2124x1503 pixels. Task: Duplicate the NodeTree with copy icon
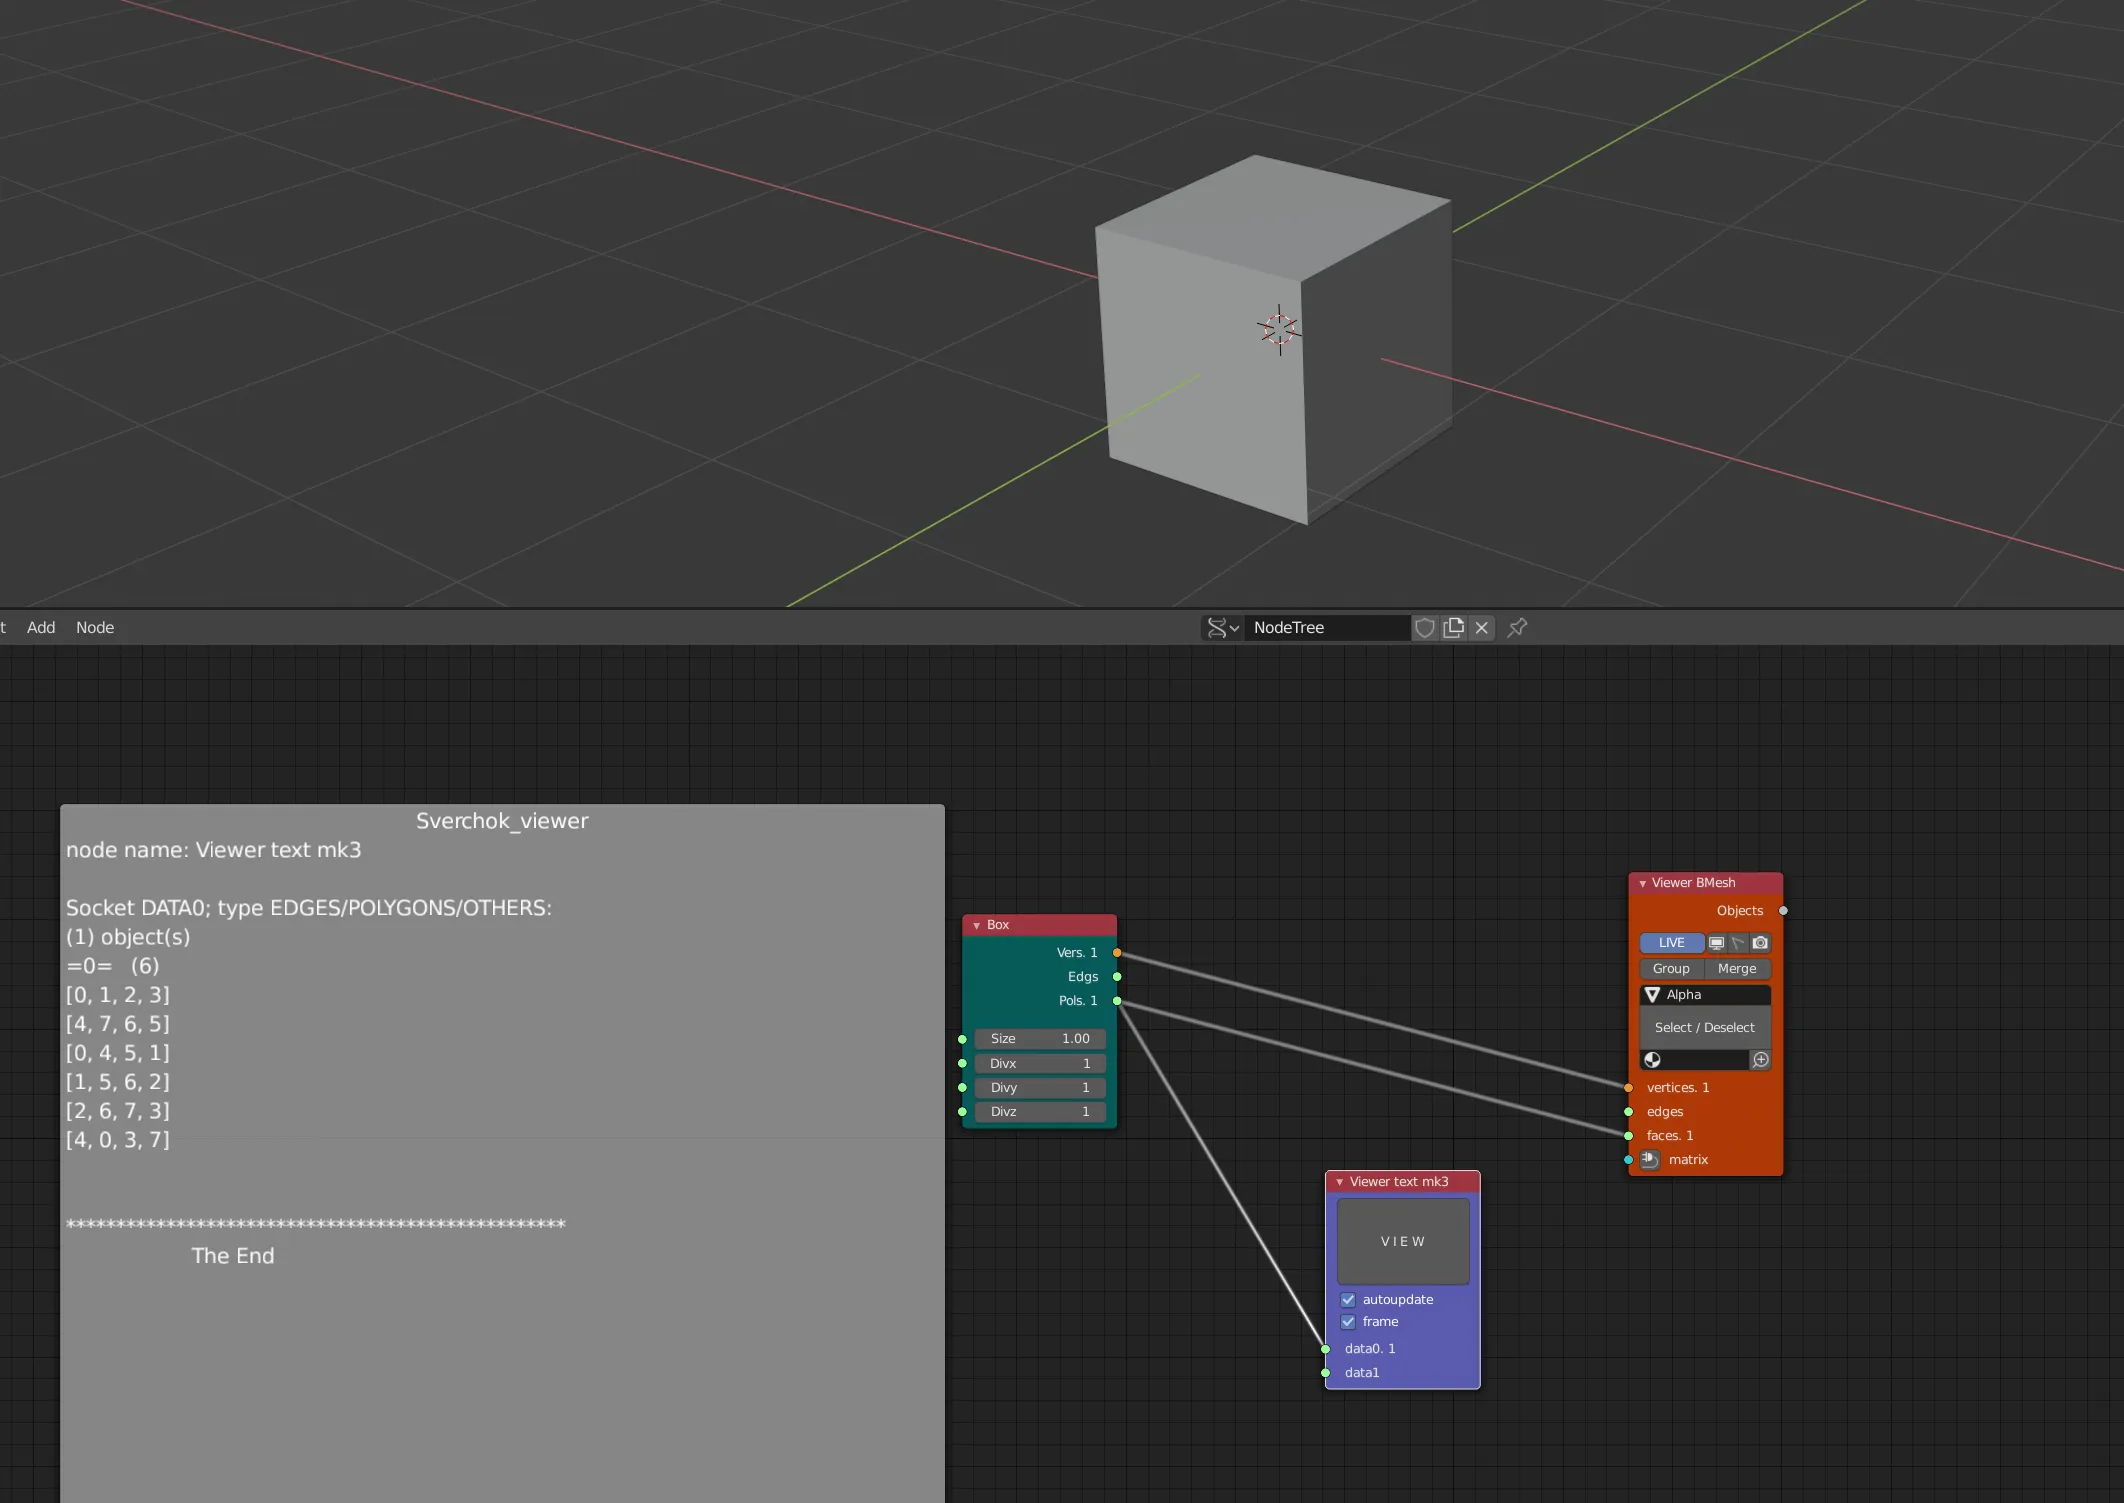tap(1454, 627)
